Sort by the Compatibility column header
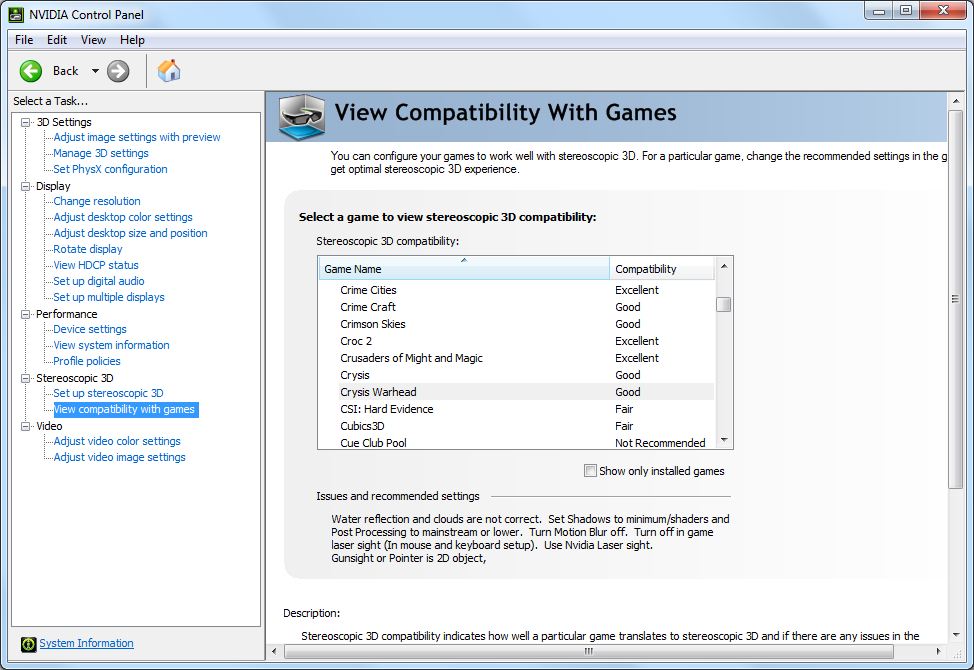The width and height of the screenshot is (974, 670). [x=662, y=269]
